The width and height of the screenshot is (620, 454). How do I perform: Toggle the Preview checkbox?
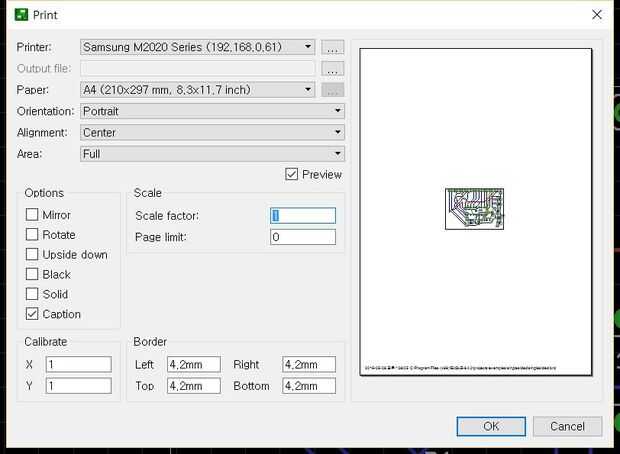point(291,174)
